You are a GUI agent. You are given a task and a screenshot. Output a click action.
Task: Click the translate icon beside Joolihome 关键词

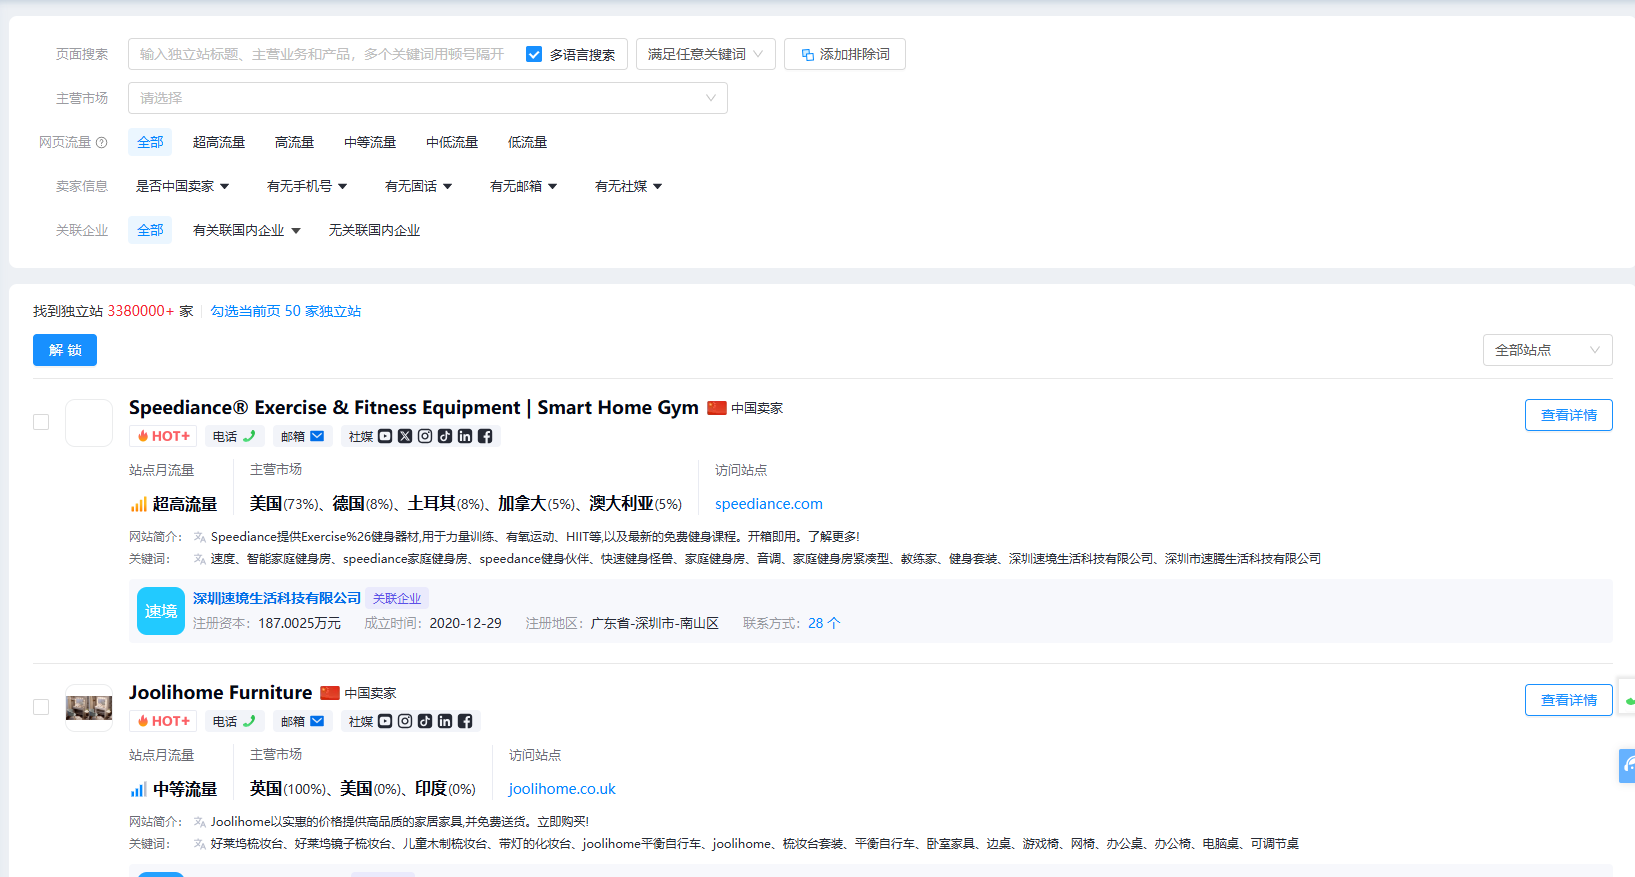coord(200,844)
